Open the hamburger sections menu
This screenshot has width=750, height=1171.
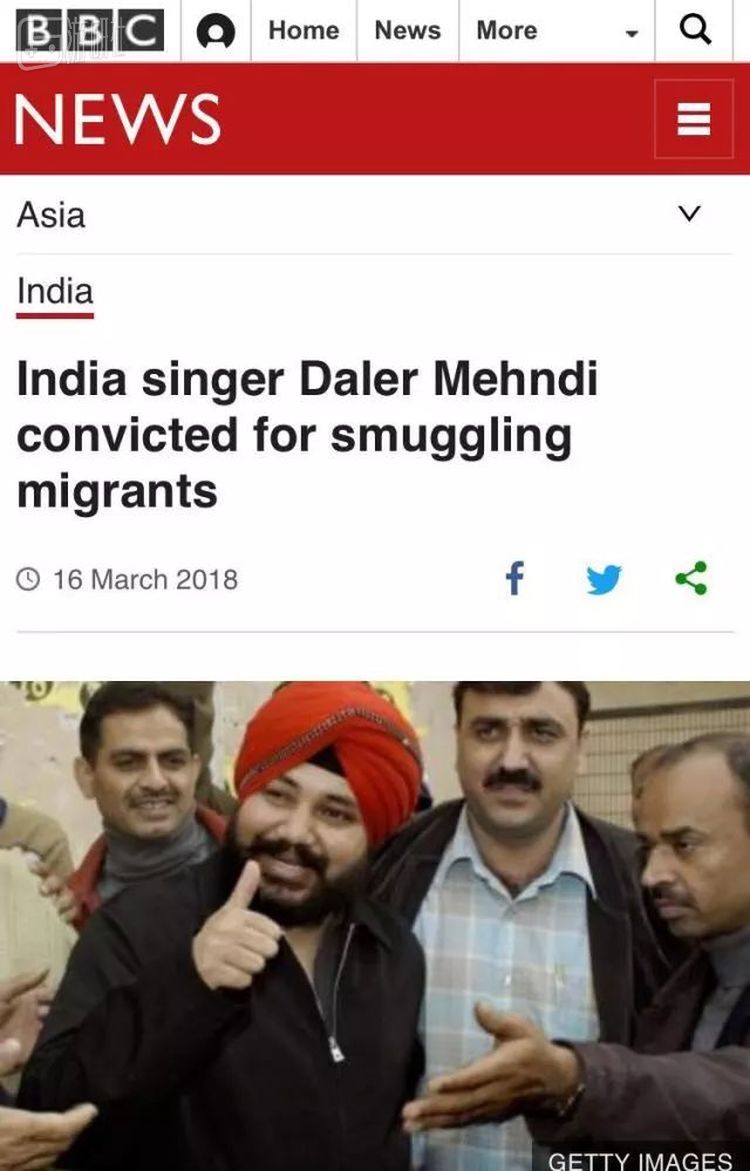[x=693, y=119]
